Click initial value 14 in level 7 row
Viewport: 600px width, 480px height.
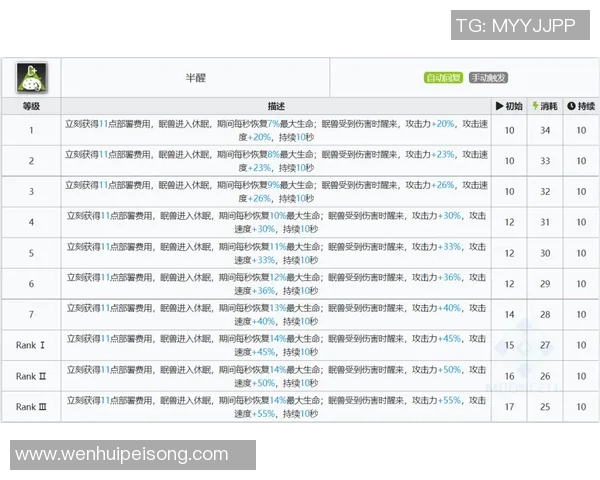pos(509,314)
